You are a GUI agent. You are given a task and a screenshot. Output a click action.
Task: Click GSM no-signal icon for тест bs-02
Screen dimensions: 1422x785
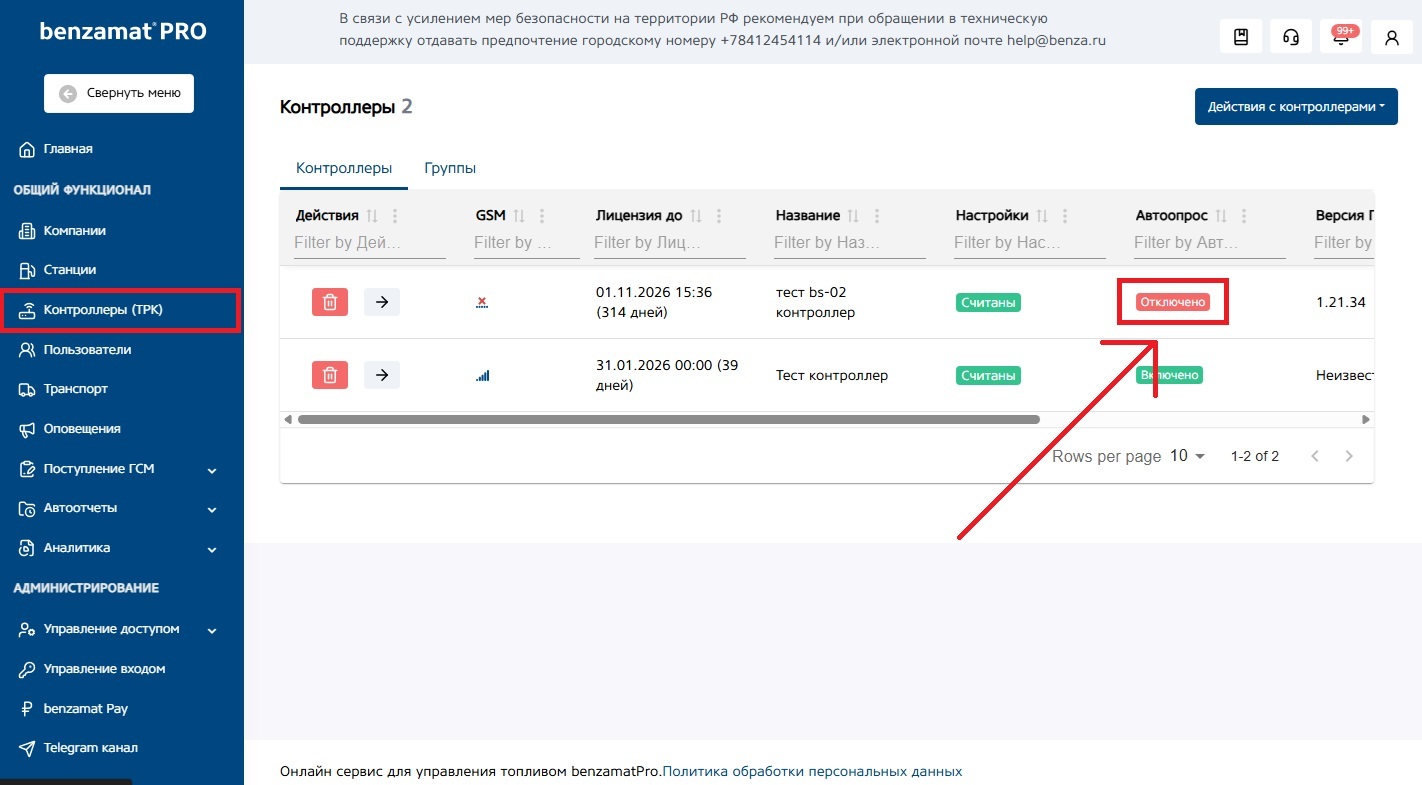482,302
